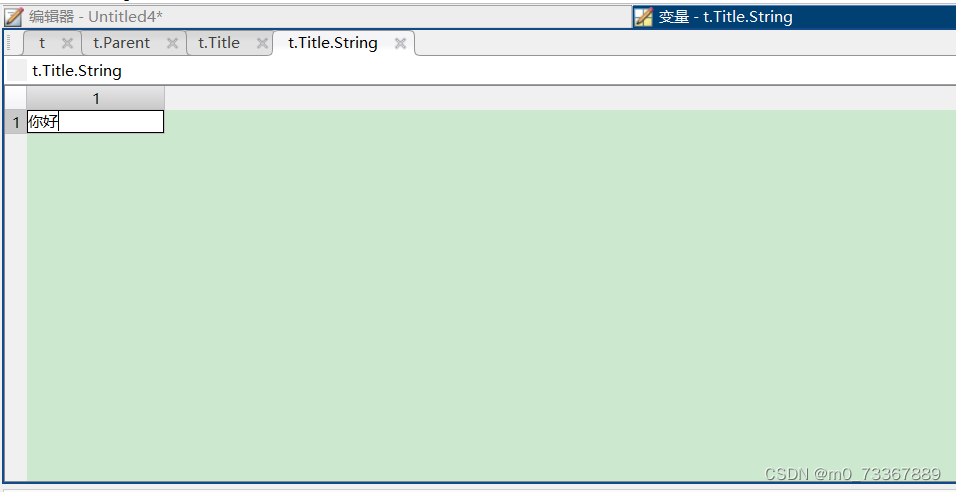Close the t.Title tab
956x492 pixels.
262,43
